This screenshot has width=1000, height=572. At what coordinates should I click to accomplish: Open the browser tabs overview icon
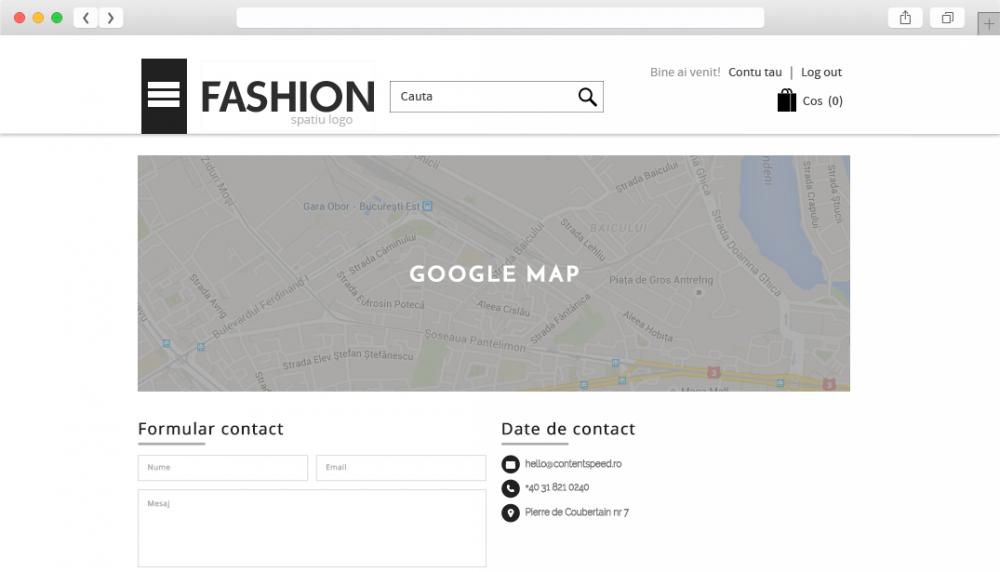947,18
